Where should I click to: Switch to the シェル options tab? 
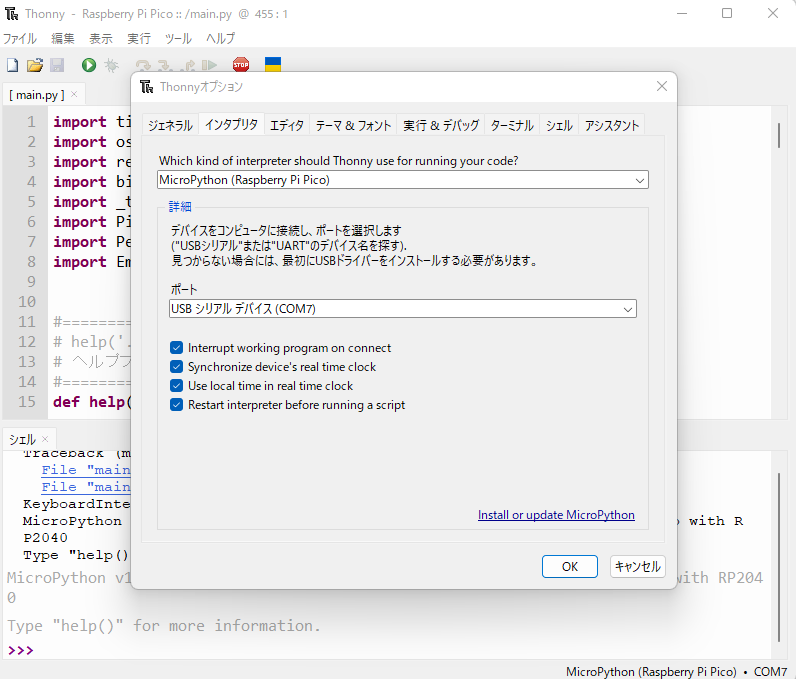(x=559, y=125)
